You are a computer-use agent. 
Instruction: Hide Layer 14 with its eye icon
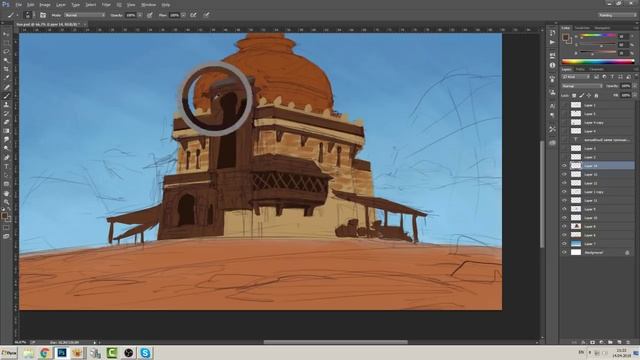click(564, 166)
